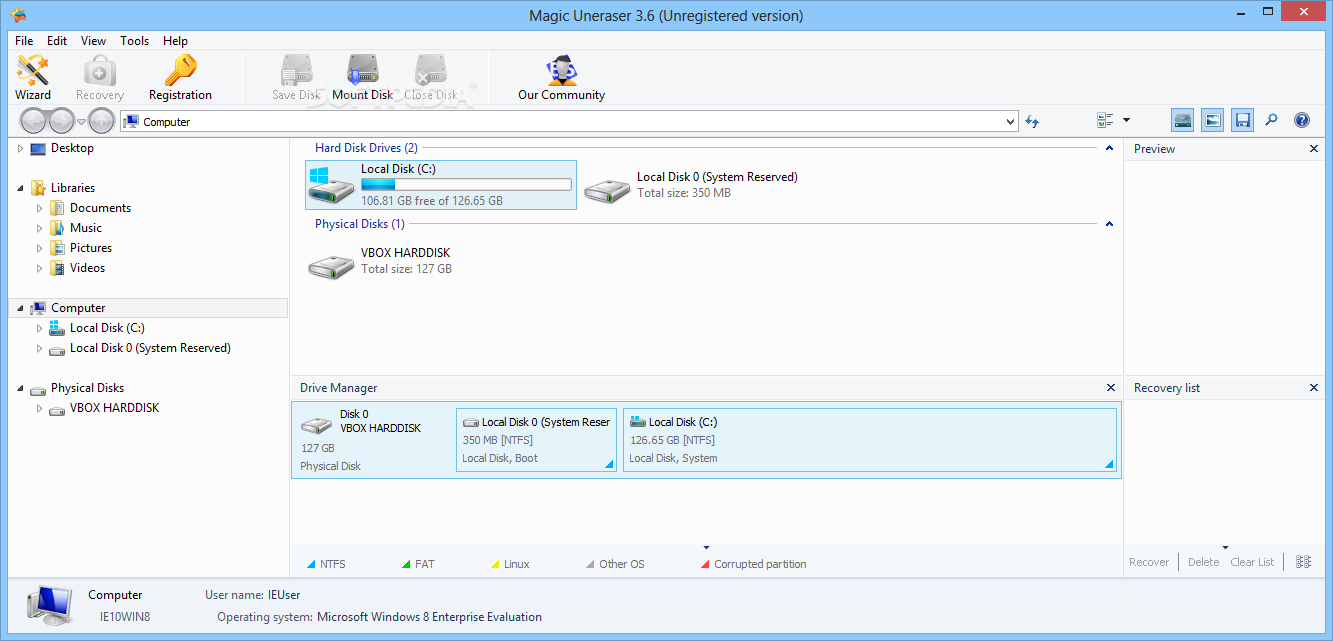
Task: Click the Local Disk (C:) usage bar
Action: [466, 184]
